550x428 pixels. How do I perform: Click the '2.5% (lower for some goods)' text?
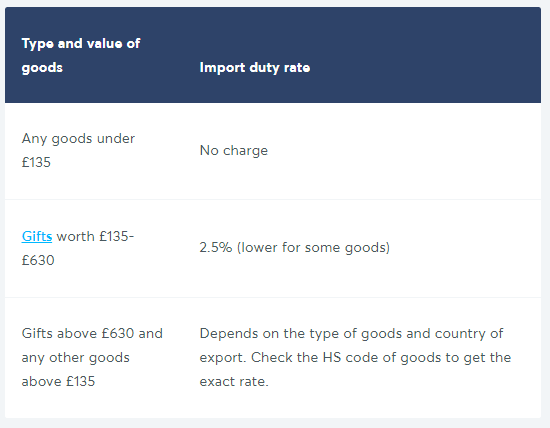(x=295, y=248)
